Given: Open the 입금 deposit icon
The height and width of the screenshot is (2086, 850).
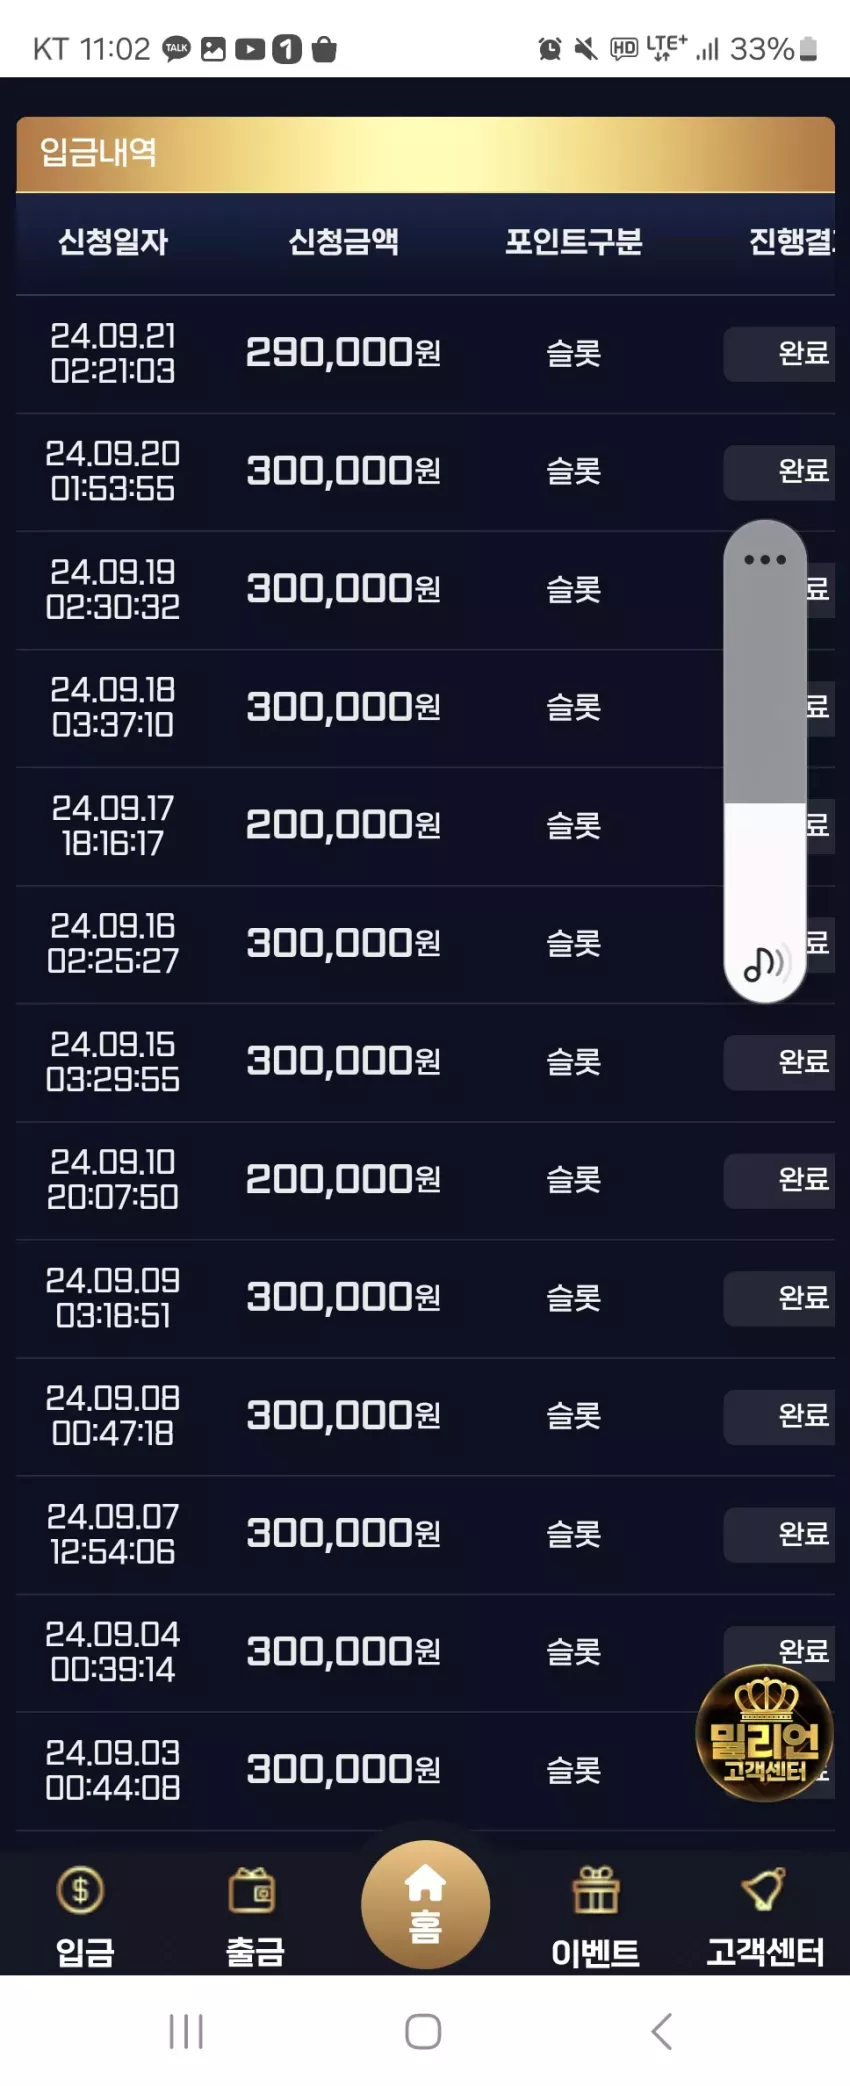Looking at the screenshot, I should (82, 1890).
